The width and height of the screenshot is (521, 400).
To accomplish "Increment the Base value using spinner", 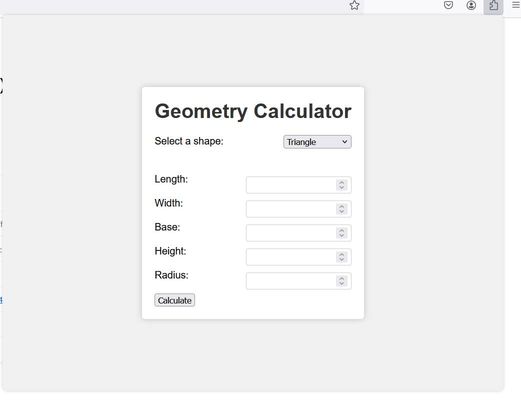I will [x=342, y=230].
